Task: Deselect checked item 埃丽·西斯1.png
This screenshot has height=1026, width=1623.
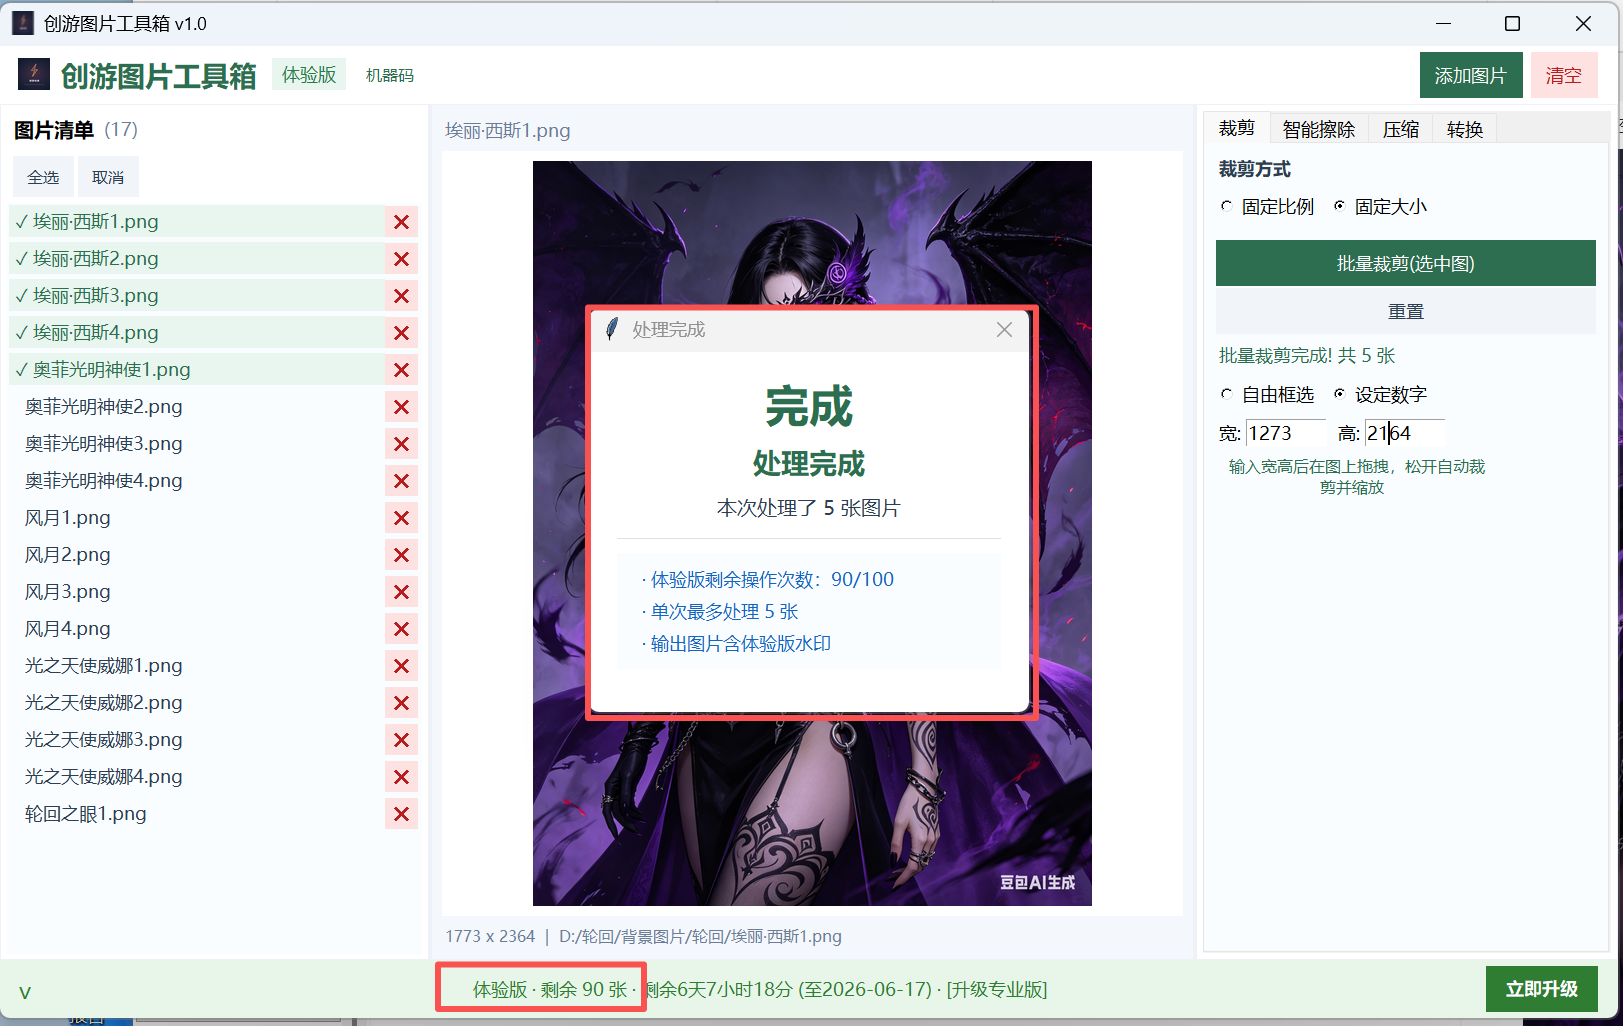Action: (x=197, y=222)
